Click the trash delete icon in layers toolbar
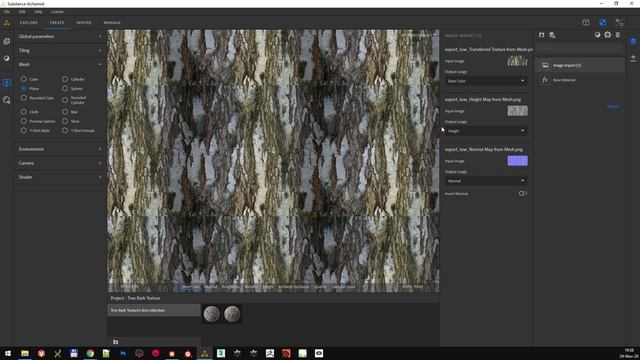 pyautogui.click(x=618, y=35)
